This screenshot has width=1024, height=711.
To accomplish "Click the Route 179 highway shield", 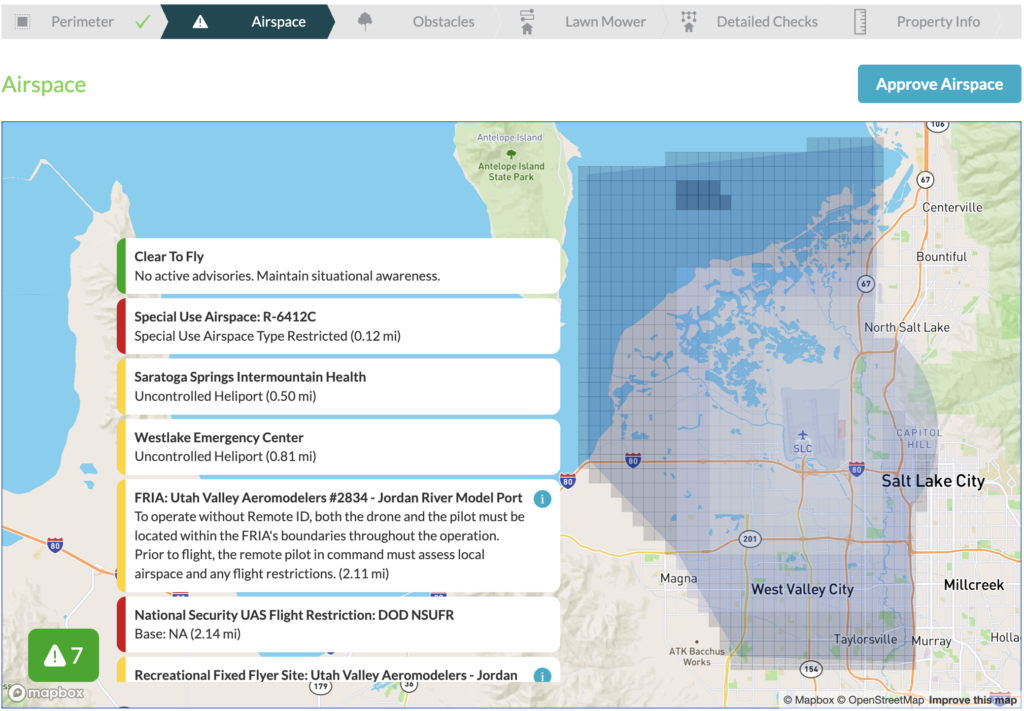I will tap(320, 686).
